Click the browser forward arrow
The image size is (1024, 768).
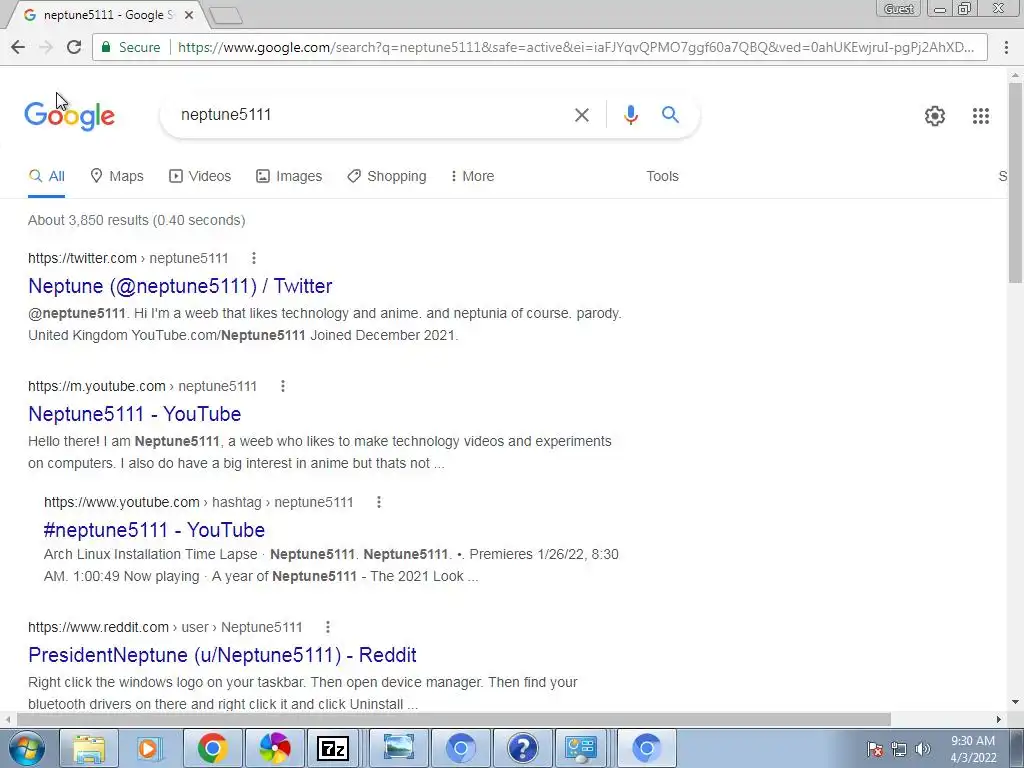[46, 47]
